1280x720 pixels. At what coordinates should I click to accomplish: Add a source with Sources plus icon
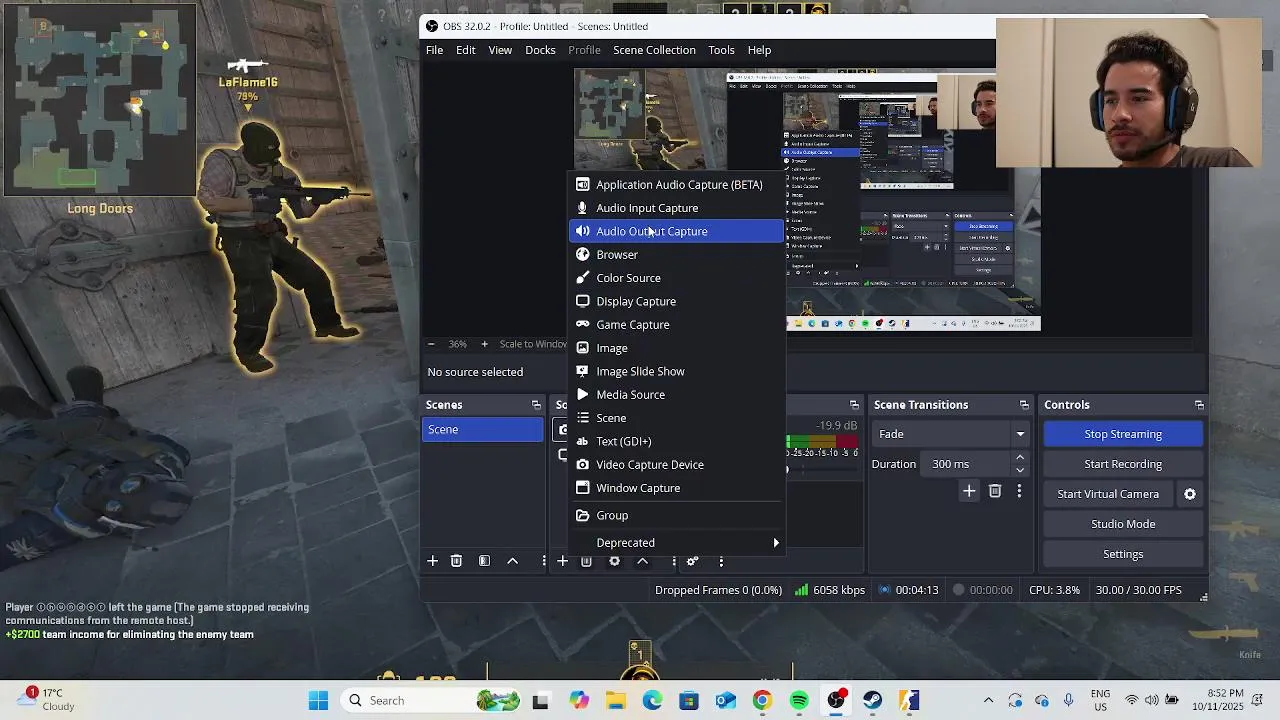click(x=562, y=561)
